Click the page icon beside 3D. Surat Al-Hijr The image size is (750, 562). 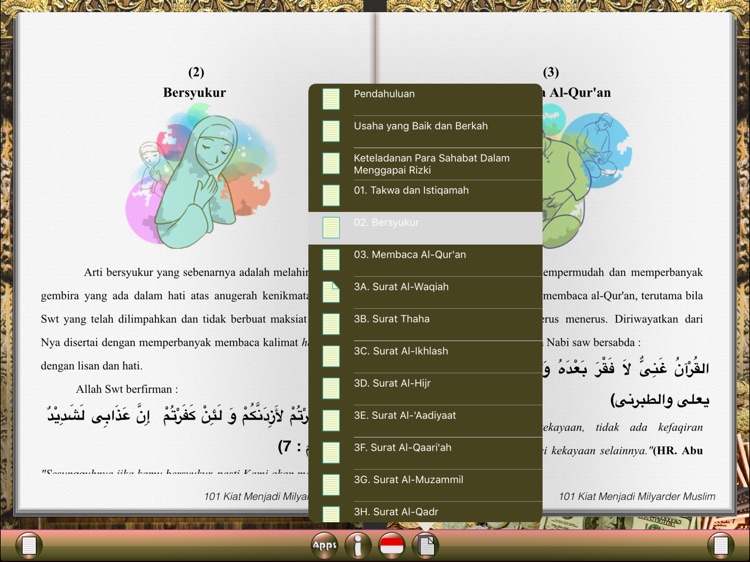click(x=331, y=388)
